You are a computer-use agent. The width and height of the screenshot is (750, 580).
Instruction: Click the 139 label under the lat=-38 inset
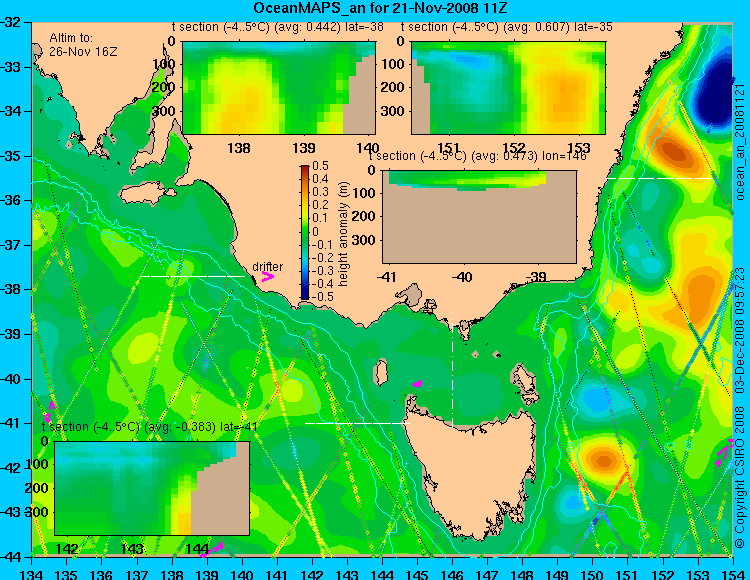coord(304,148)
